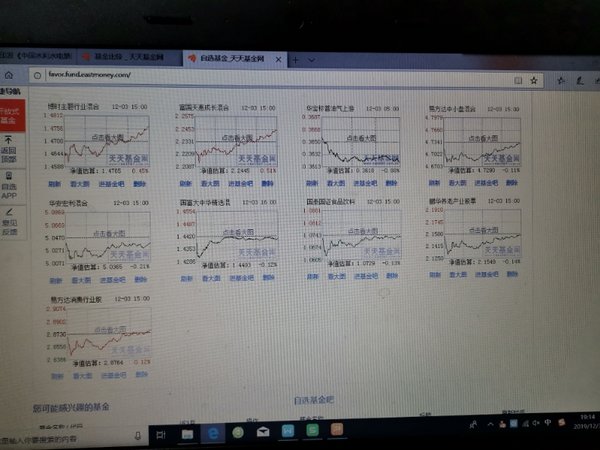Open the 博时主题行业混合 fund chart
The height and width of the screenshot is (450, 600).
106,141
